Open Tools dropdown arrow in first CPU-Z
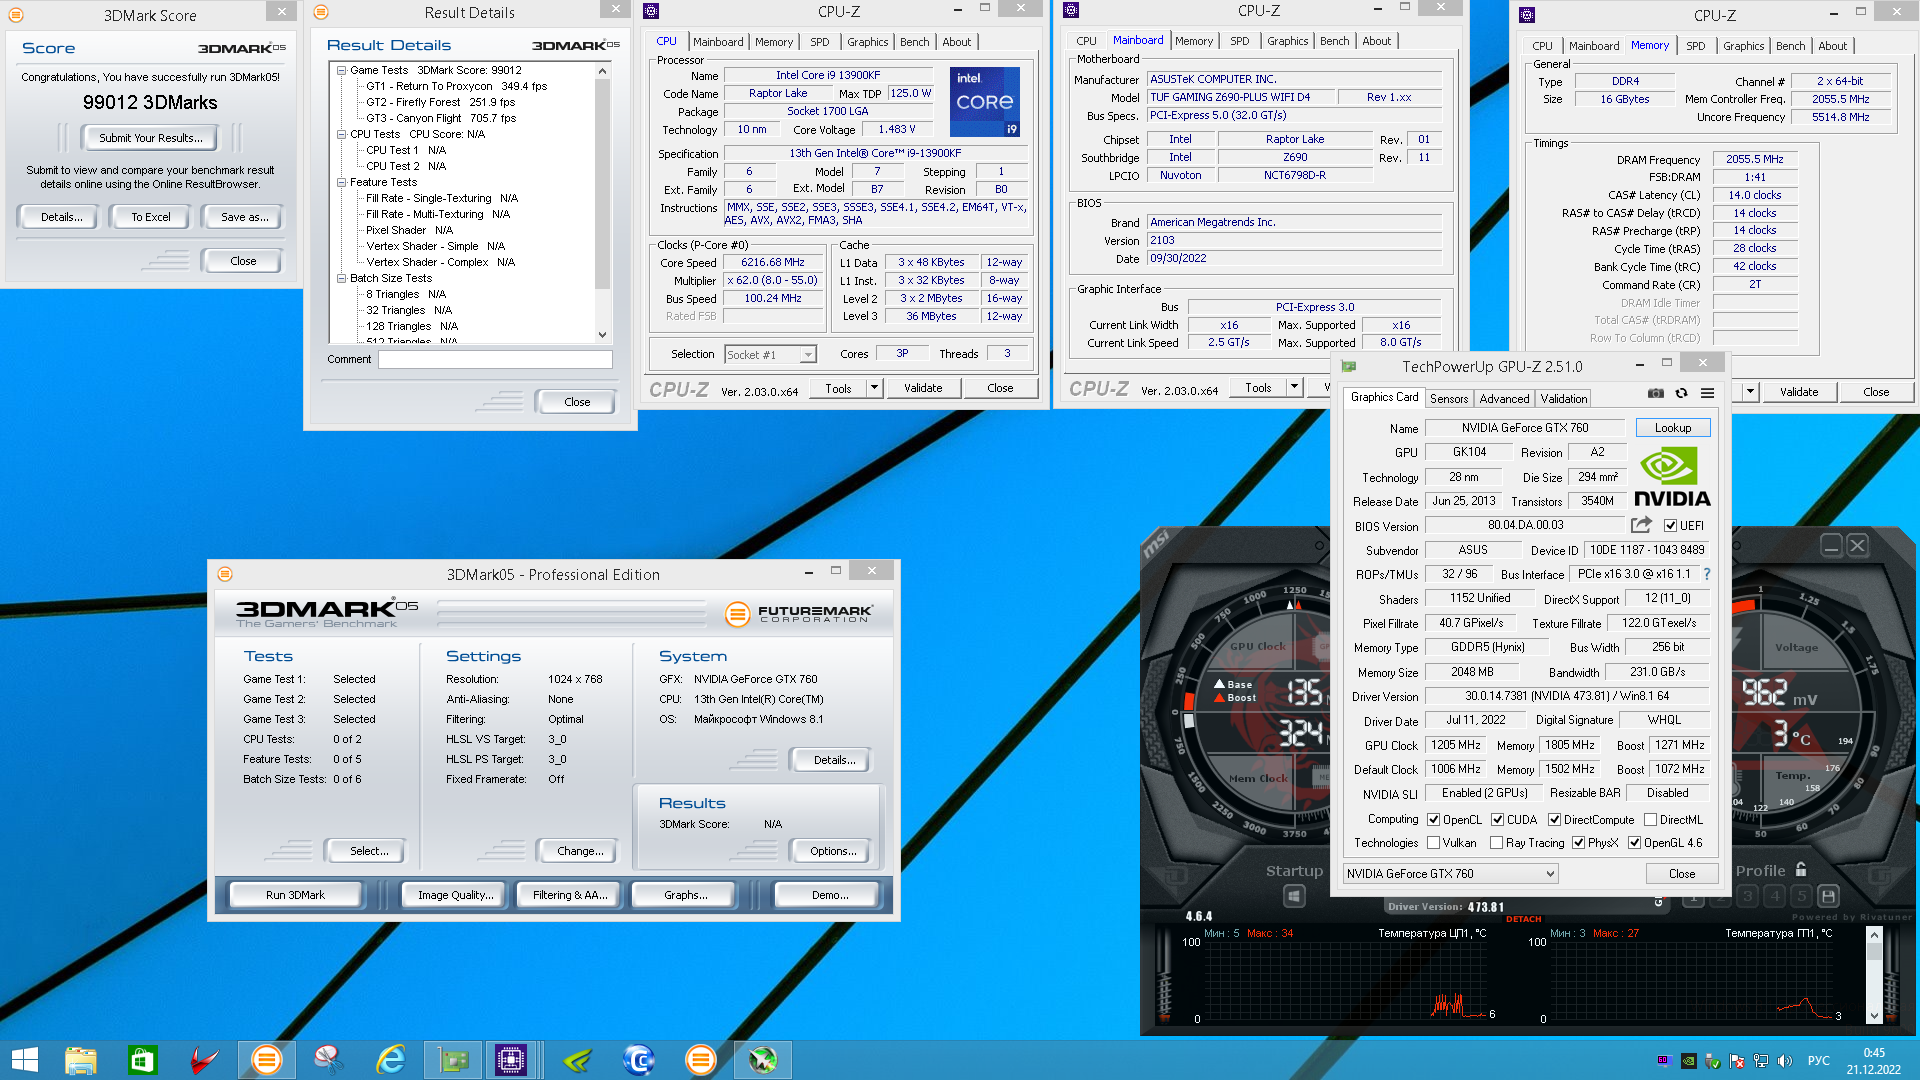Viewport: 1920px width, 1080px height. 874,388
